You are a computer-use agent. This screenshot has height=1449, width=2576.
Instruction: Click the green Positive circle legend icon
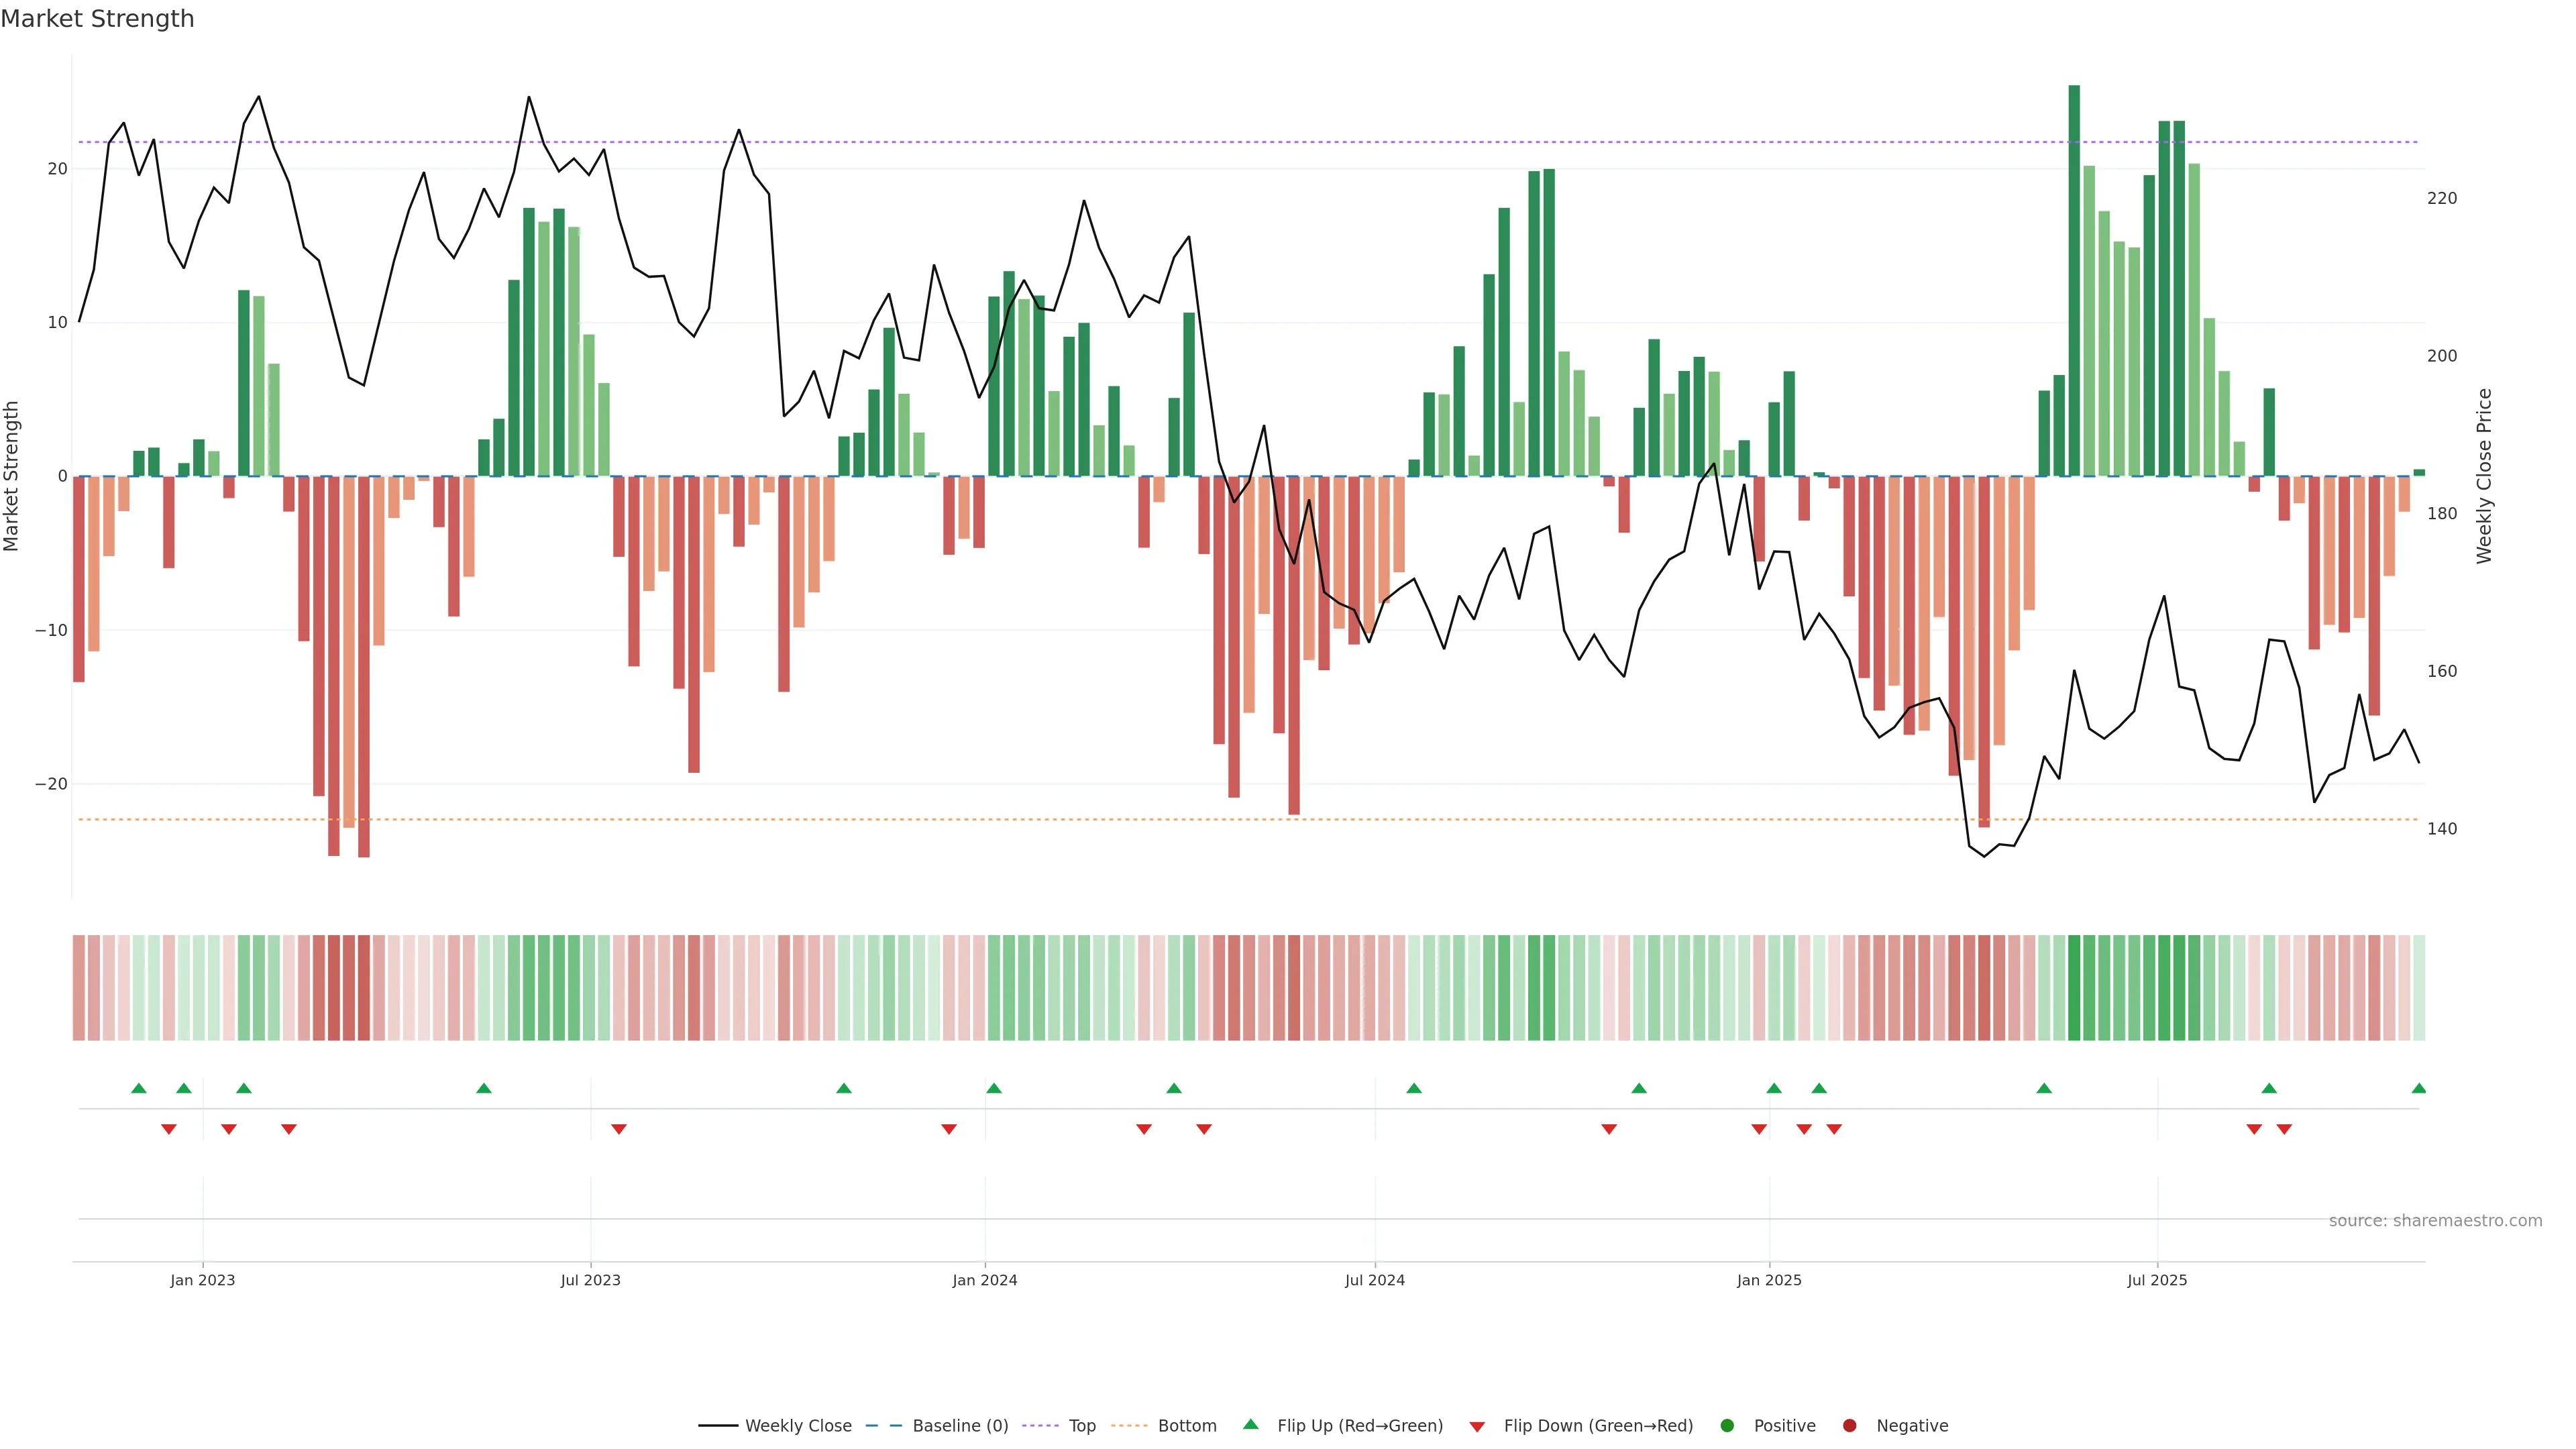pyautogui.click(x=1727, y=1426)
